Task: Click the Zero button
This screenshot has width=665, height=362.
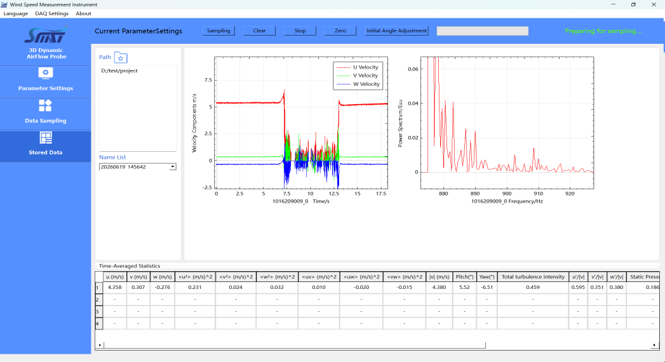Action: click(340, 31)
